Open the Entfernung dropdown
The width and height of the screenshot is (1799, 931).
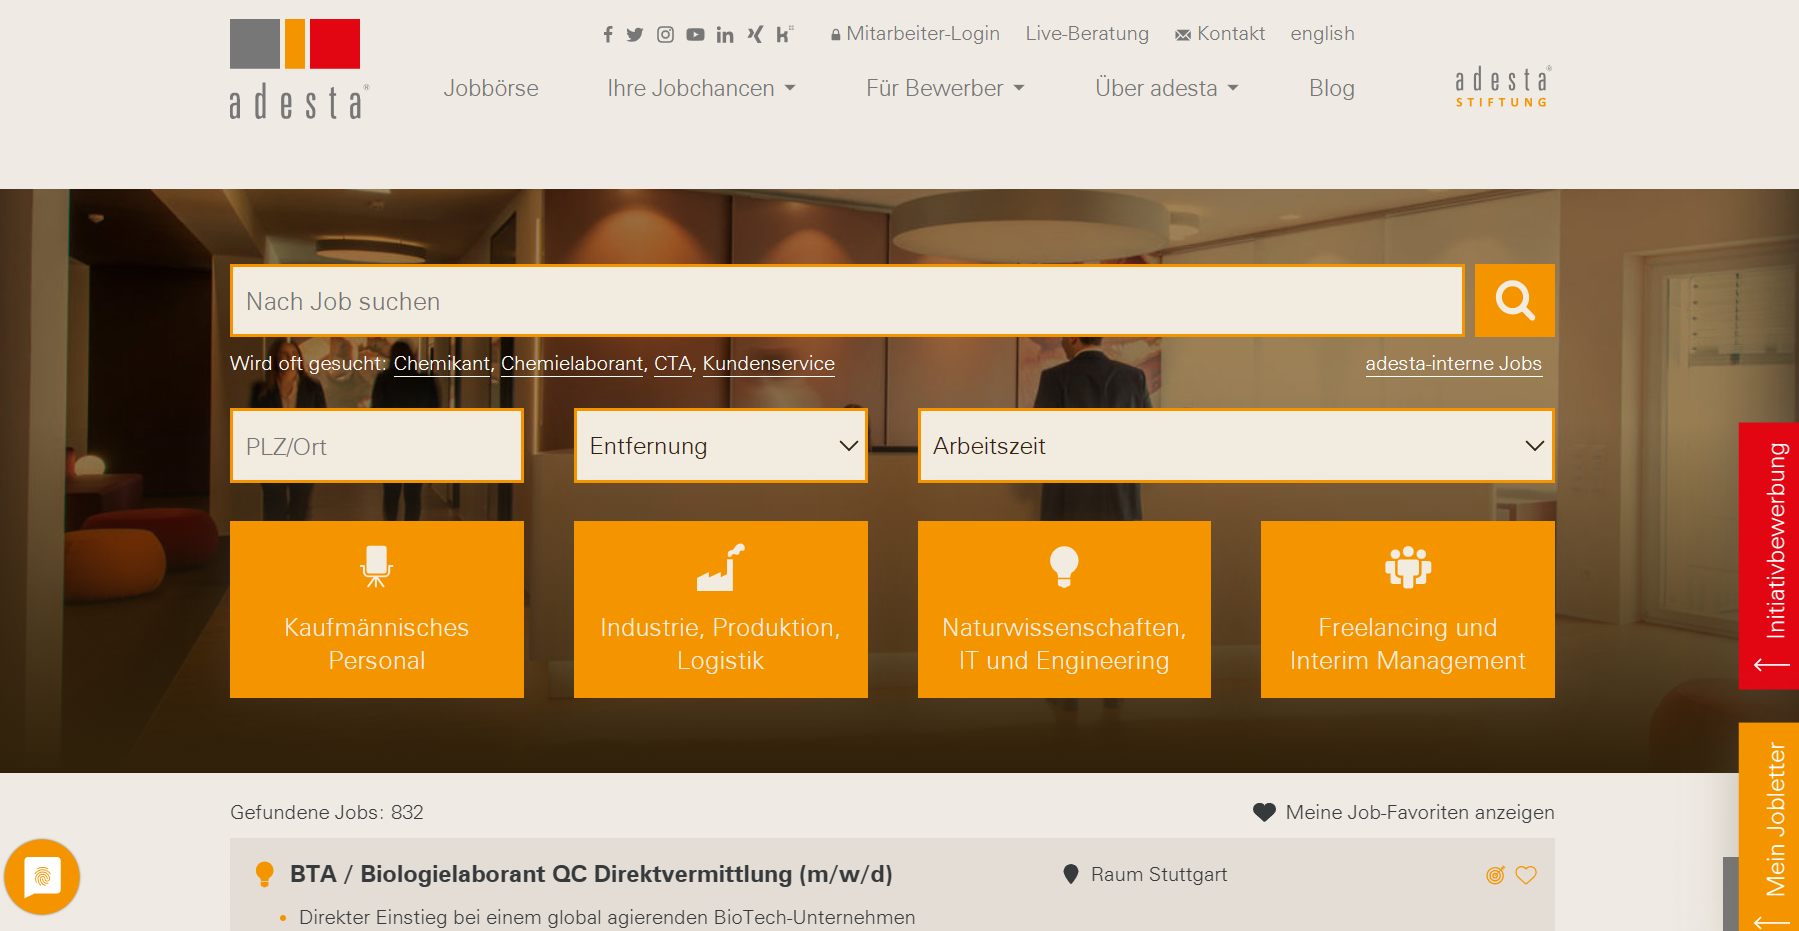(720, 446)
